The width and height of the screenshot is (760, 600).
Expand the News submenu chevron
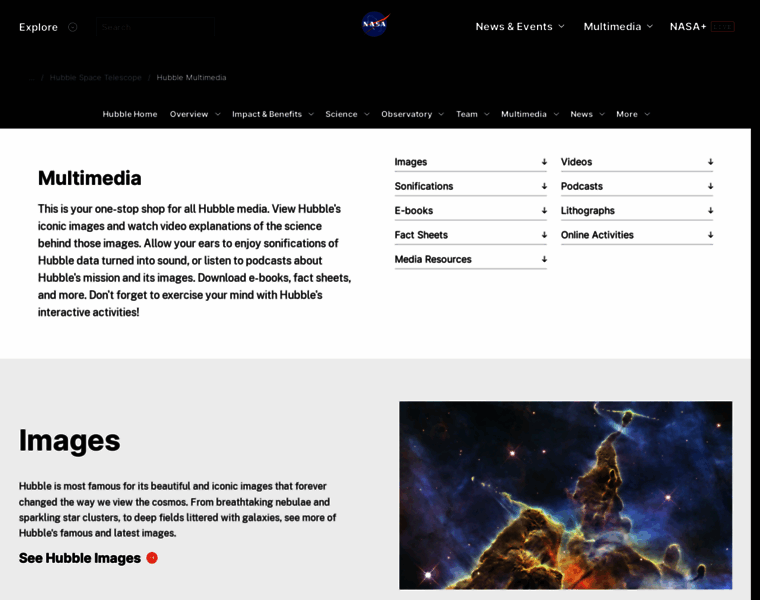tap(602, 114)
